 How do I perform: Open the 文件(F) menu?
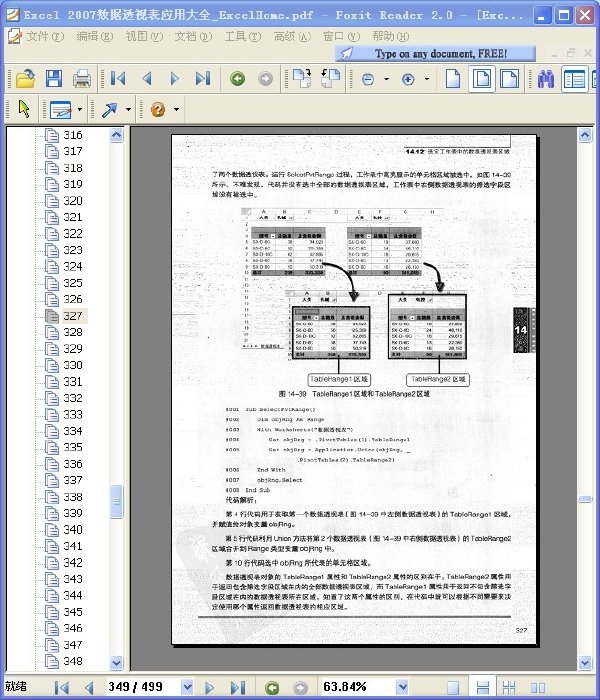[45, 36]
